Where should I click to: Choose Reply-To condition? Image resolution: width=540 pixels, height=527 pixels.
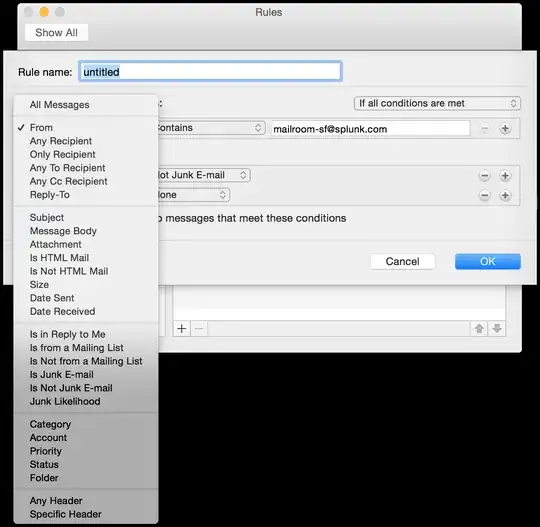[86, 195]
